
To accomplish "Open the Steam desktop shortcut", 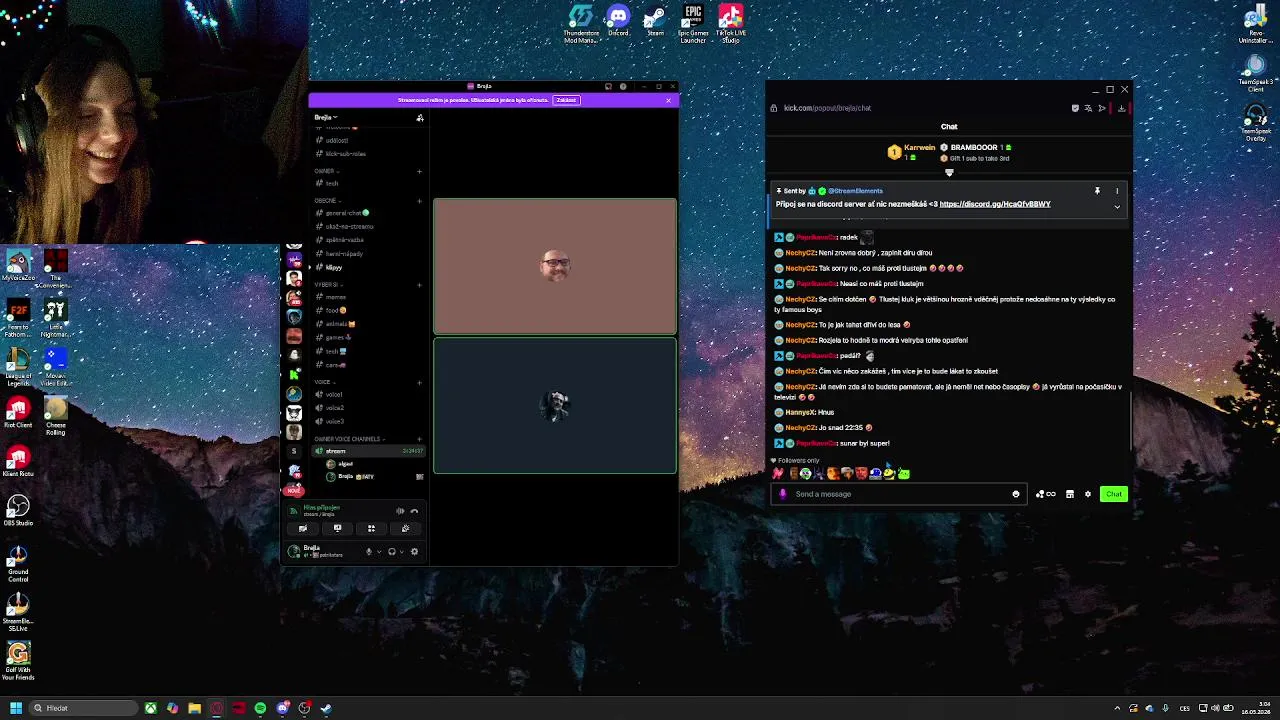I will click(x=655, y=21).
